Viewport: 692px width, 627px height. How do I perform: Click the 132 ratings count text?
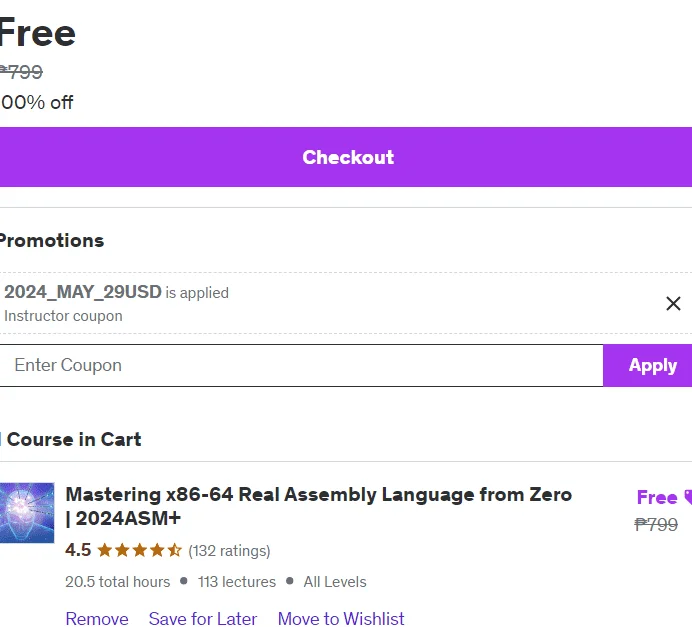tap(229, 551)
